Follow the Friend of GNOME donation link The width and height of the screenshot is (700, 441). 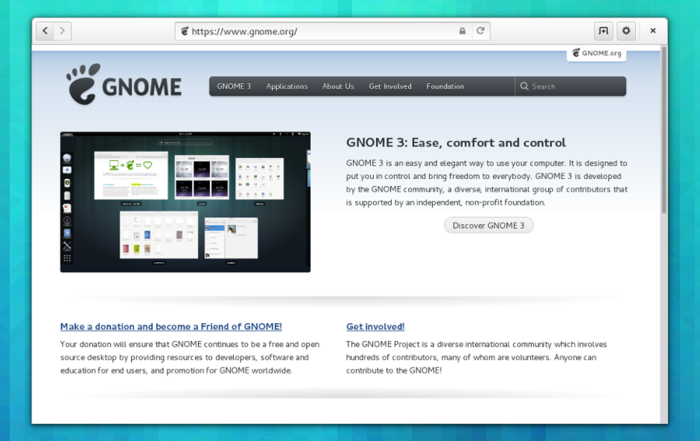tap(171, 327)
